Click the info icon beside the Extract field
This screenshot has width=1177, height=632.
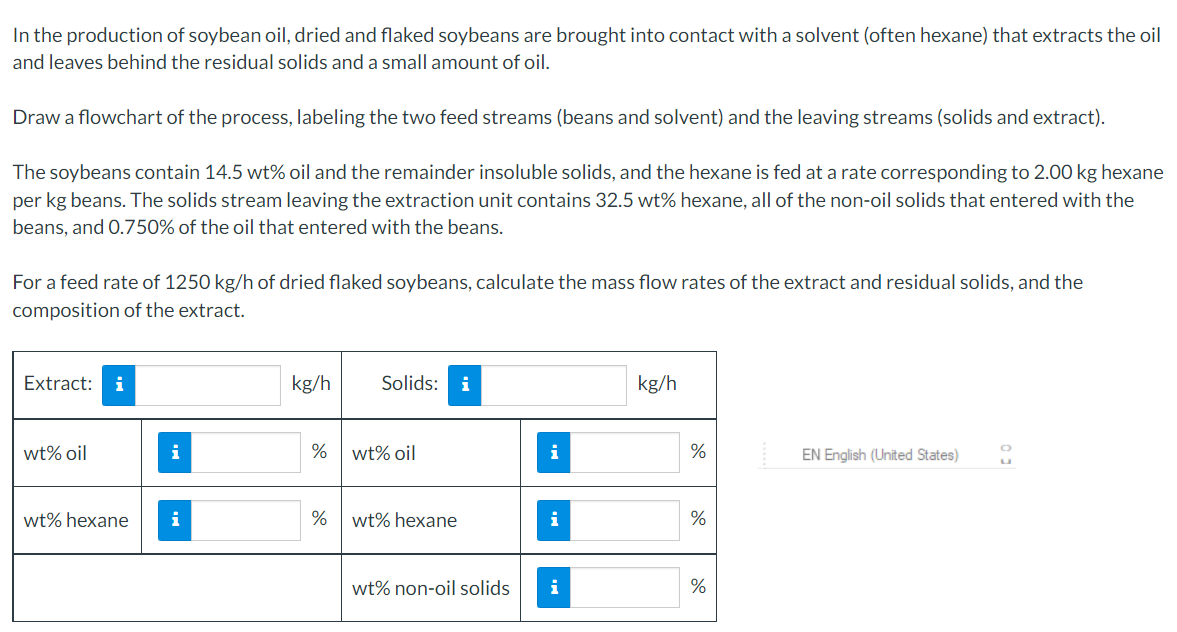click(x=118, y=385)
